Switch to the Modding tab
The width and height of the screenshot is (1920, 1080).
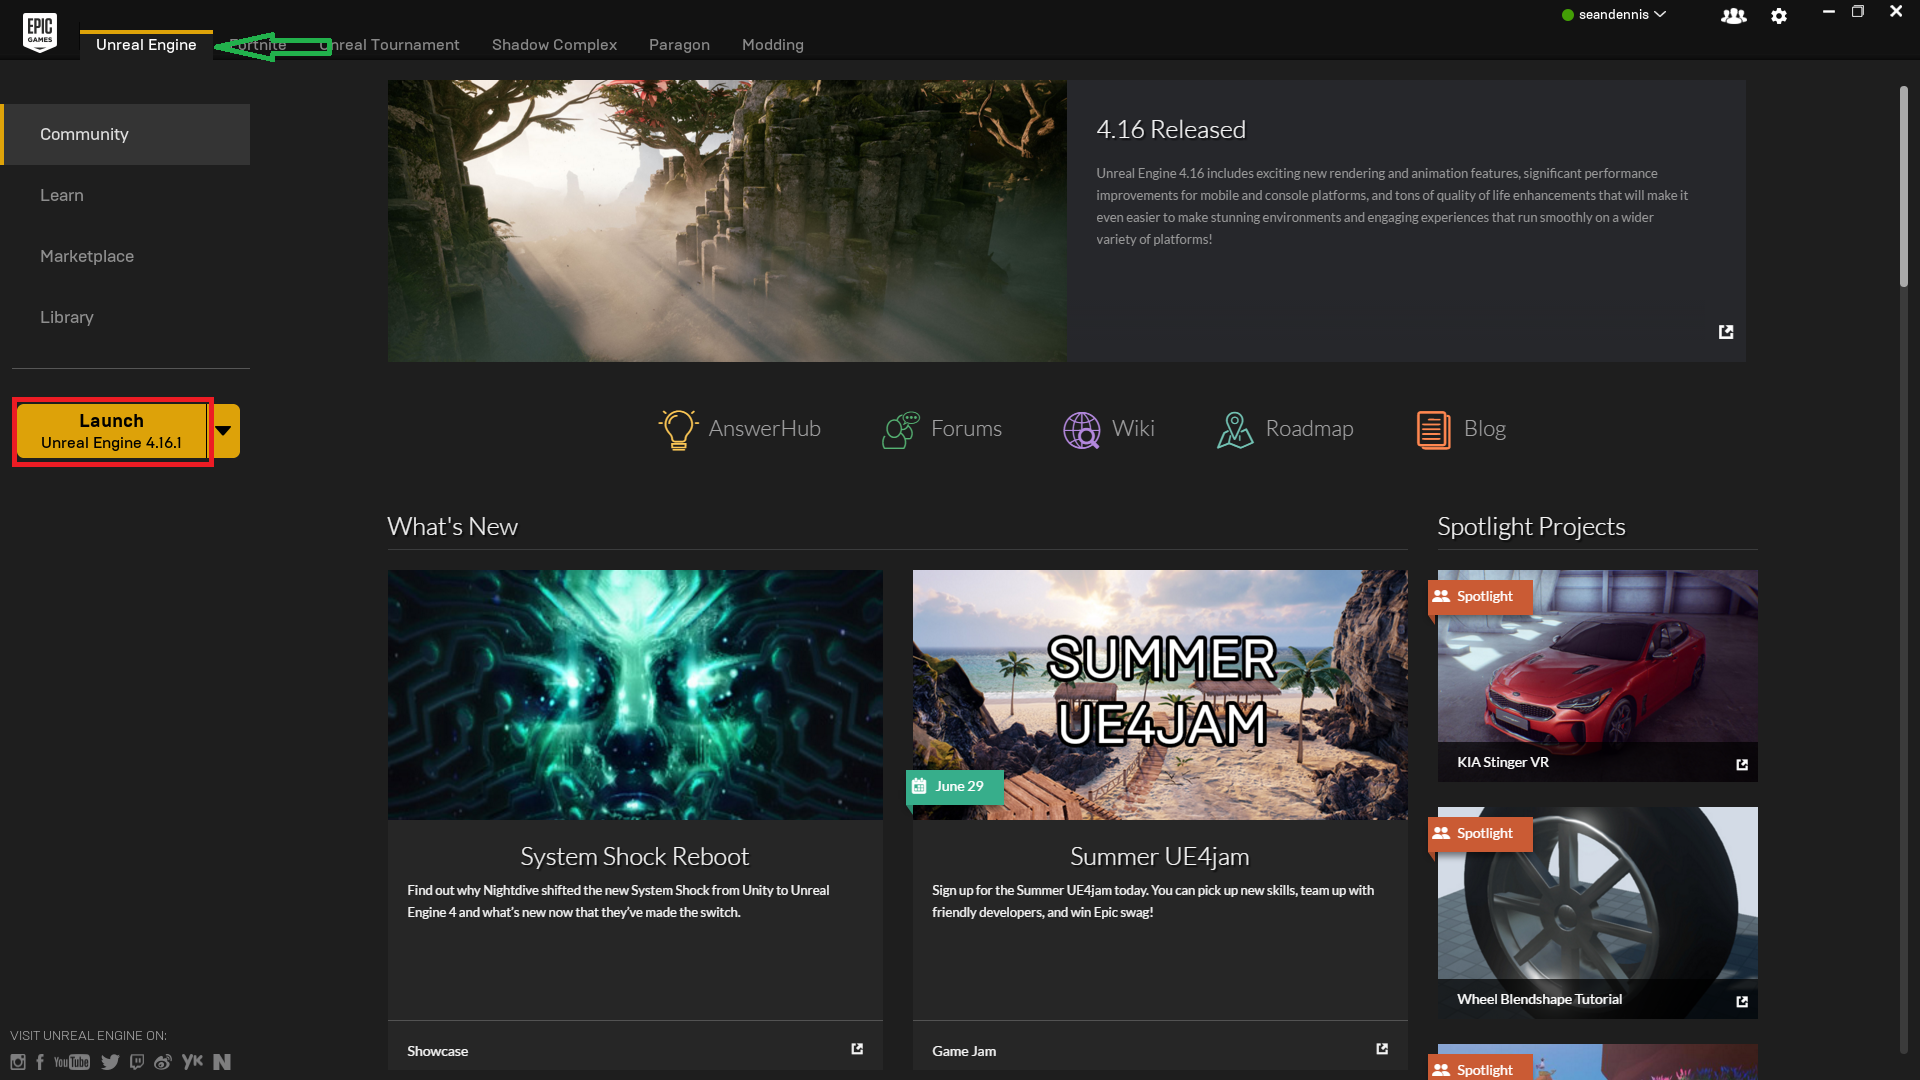[772, 45]
